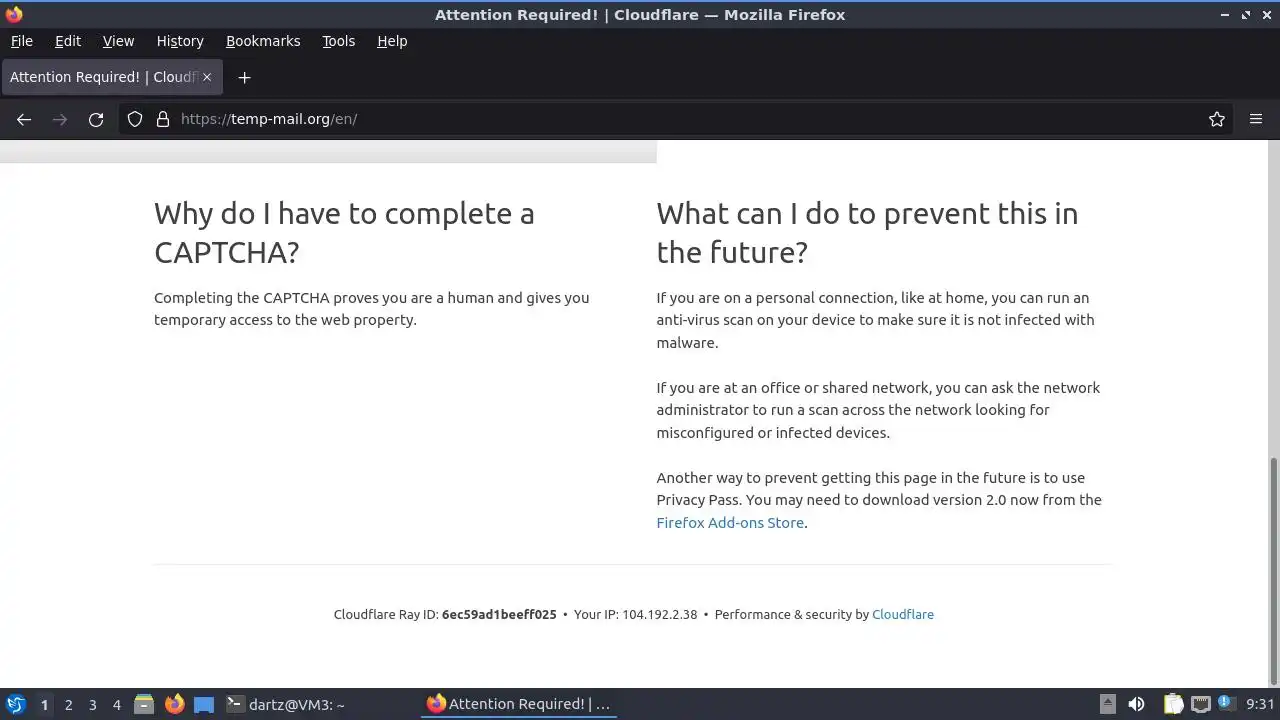1280x720 pixels.
Task: Switch to workspace 3
Action: tap(92, 705)
